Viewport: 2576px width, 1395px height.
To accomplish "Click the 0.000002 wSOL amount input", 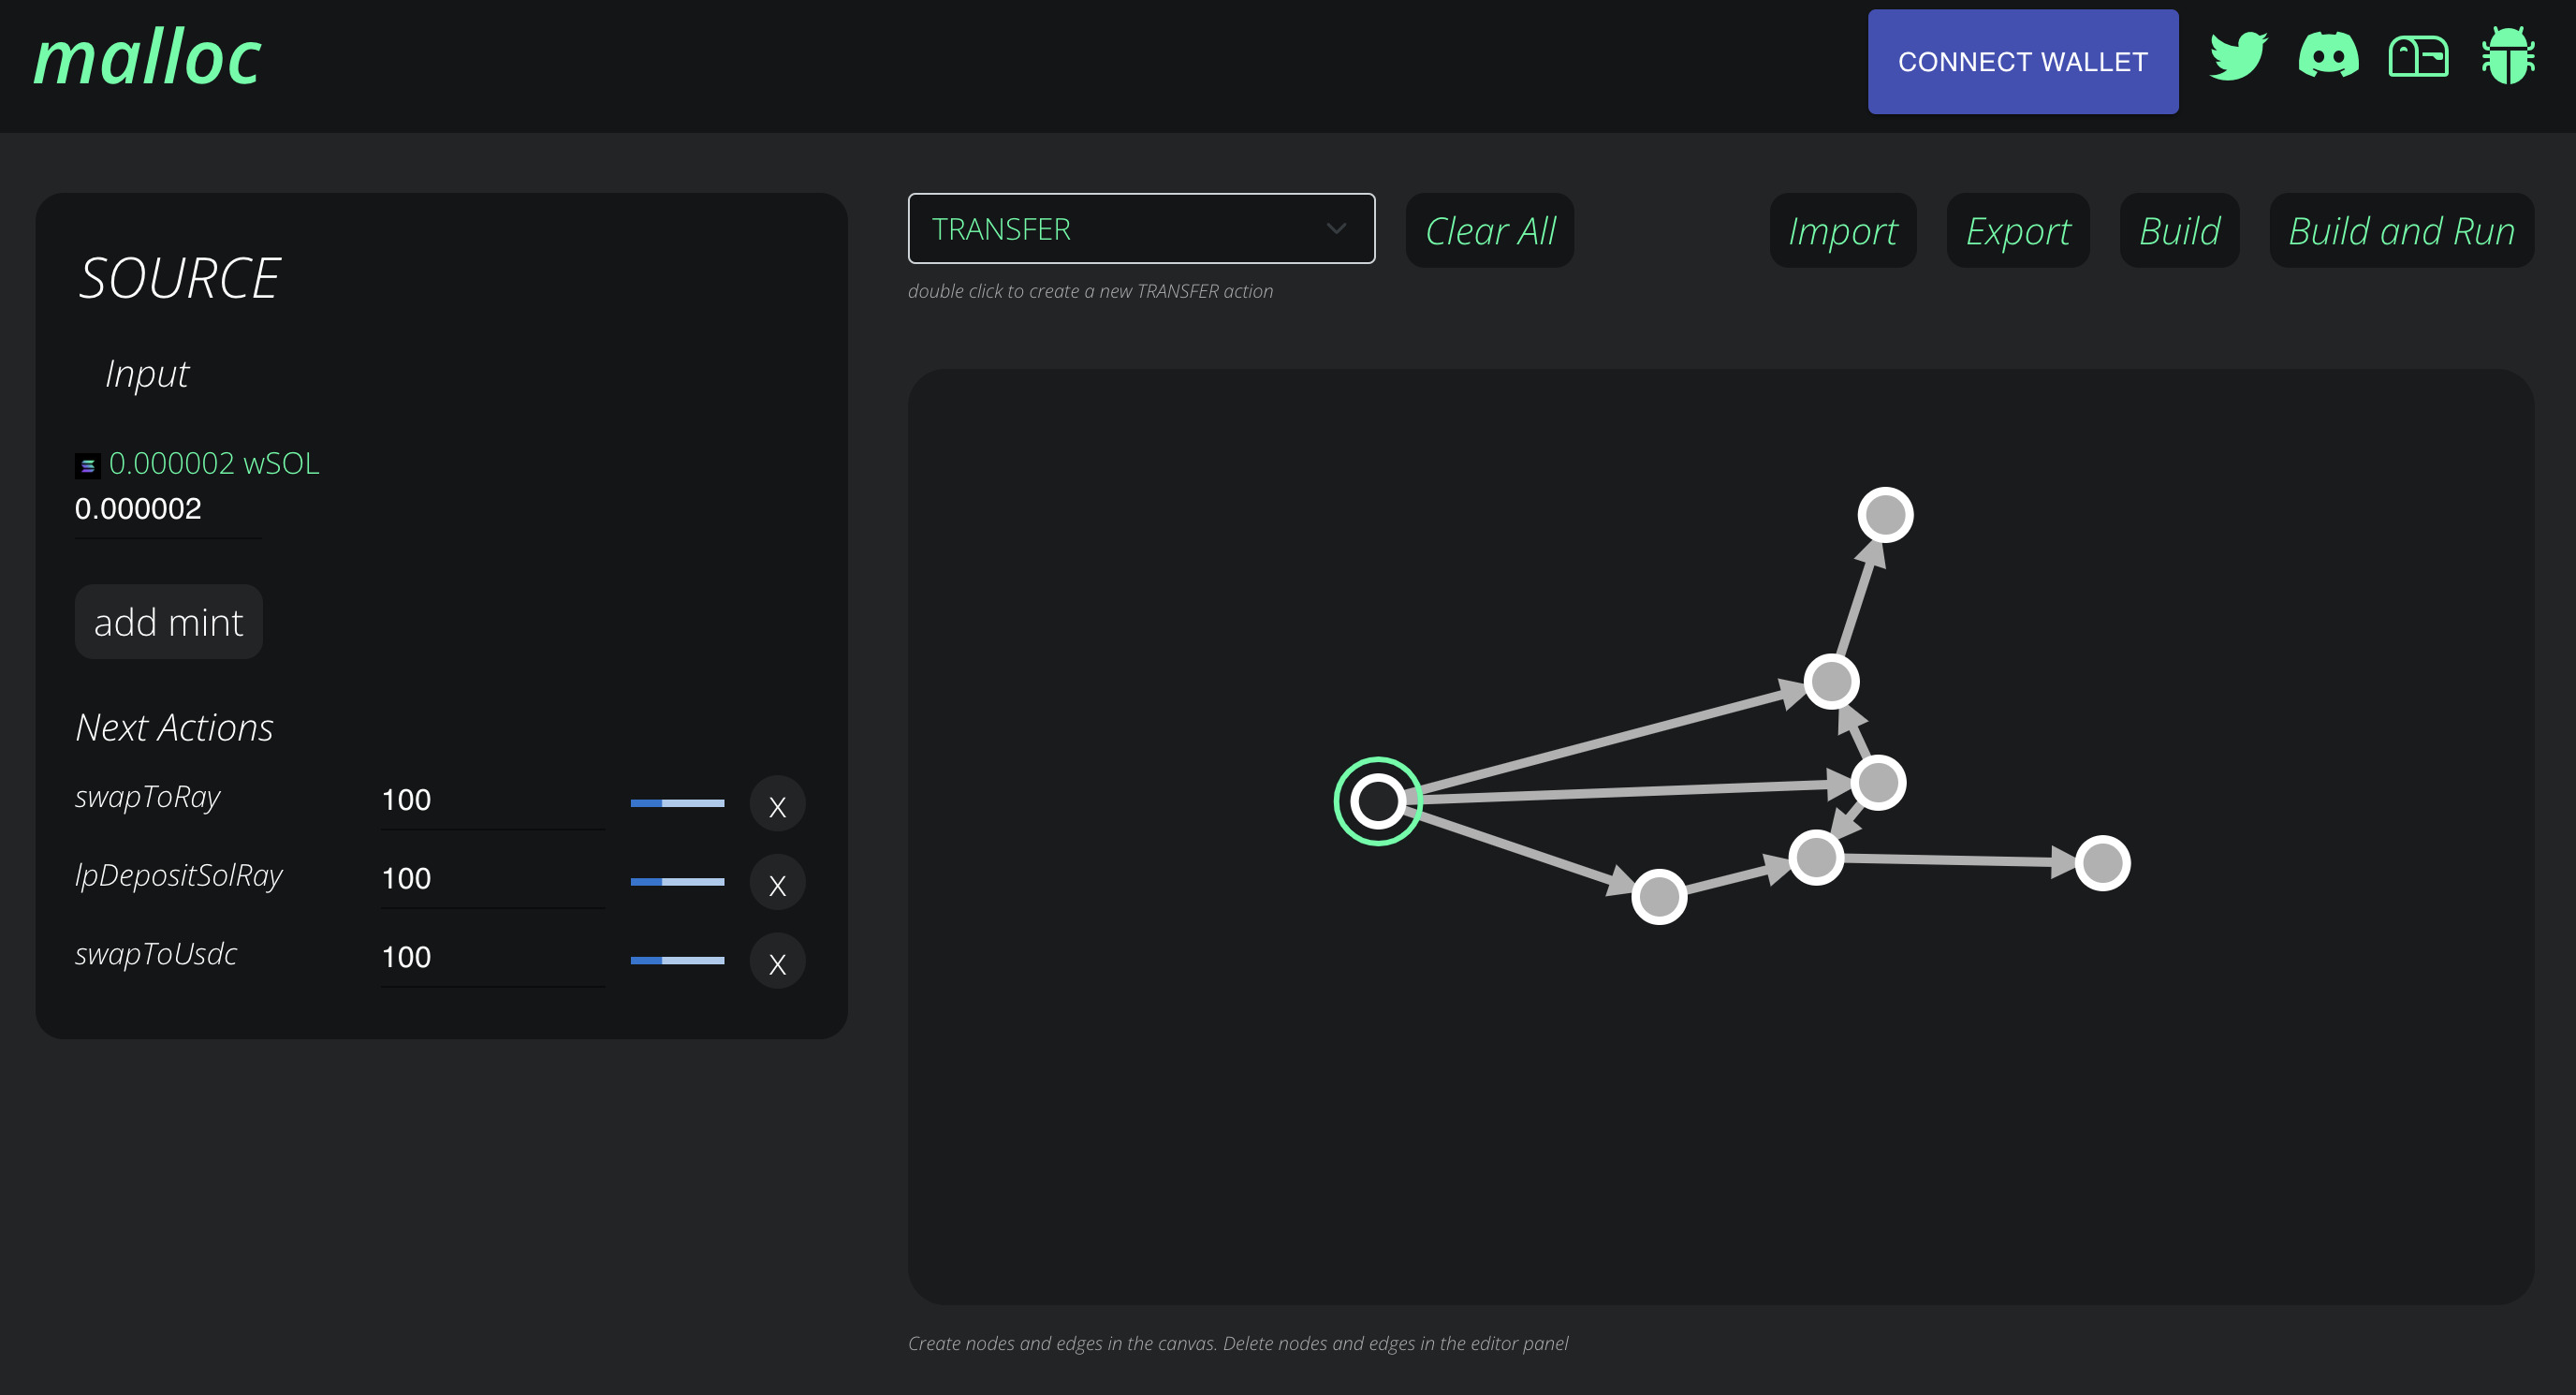I will pyautogui.click(x=168, y=510).
